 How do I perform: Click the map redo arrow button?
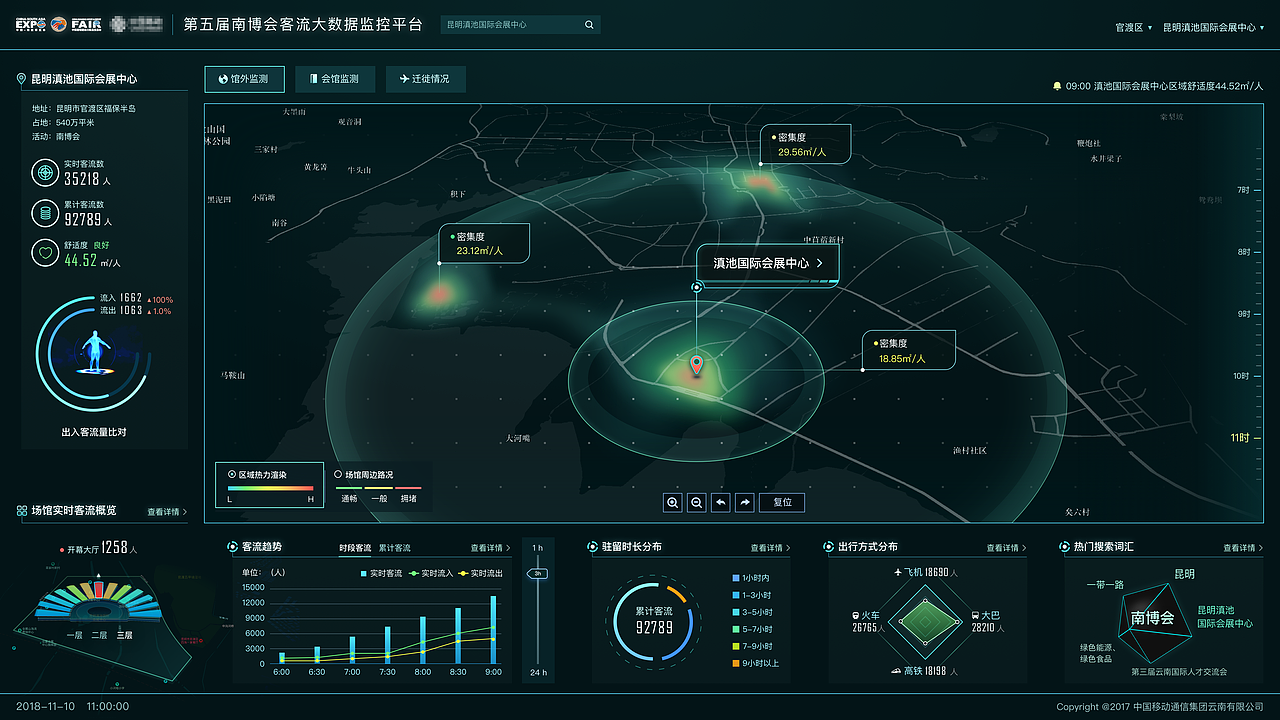point(744,502)
